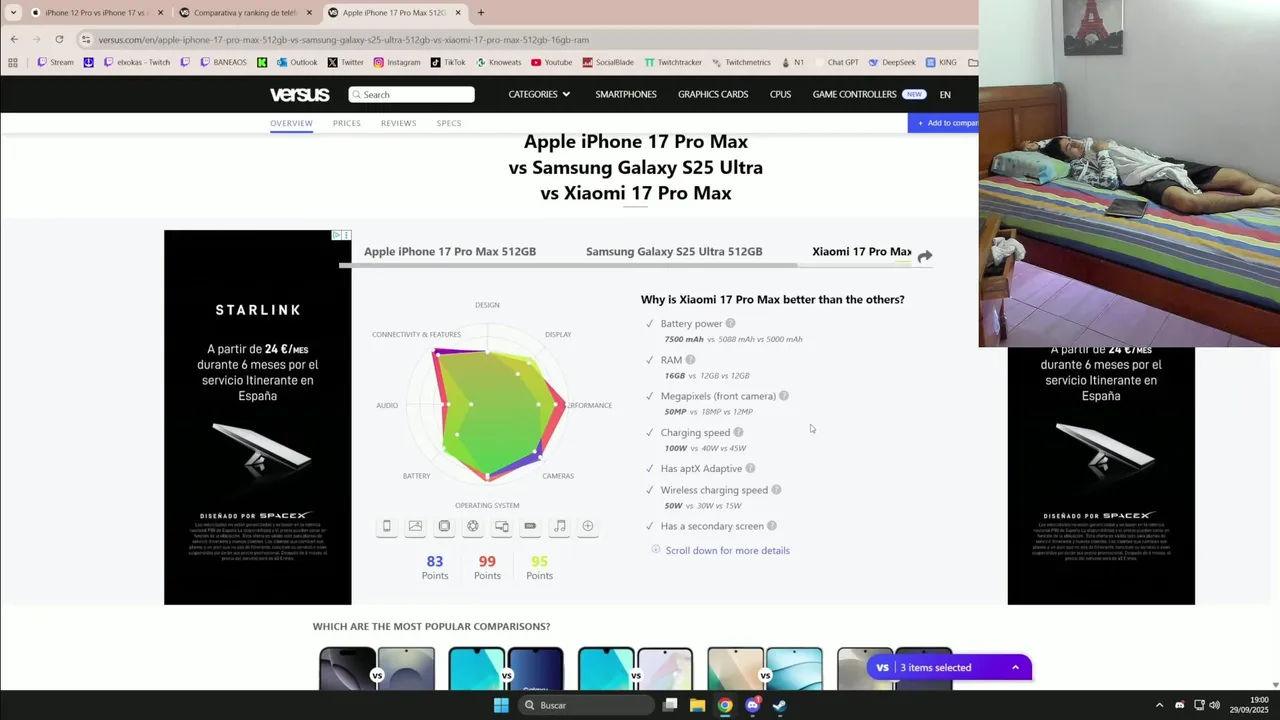Screen dimensions: 1280x720
Task: Select Apple iPhone 17 Pro Max 512GB tab
Action: pos(450,251)
